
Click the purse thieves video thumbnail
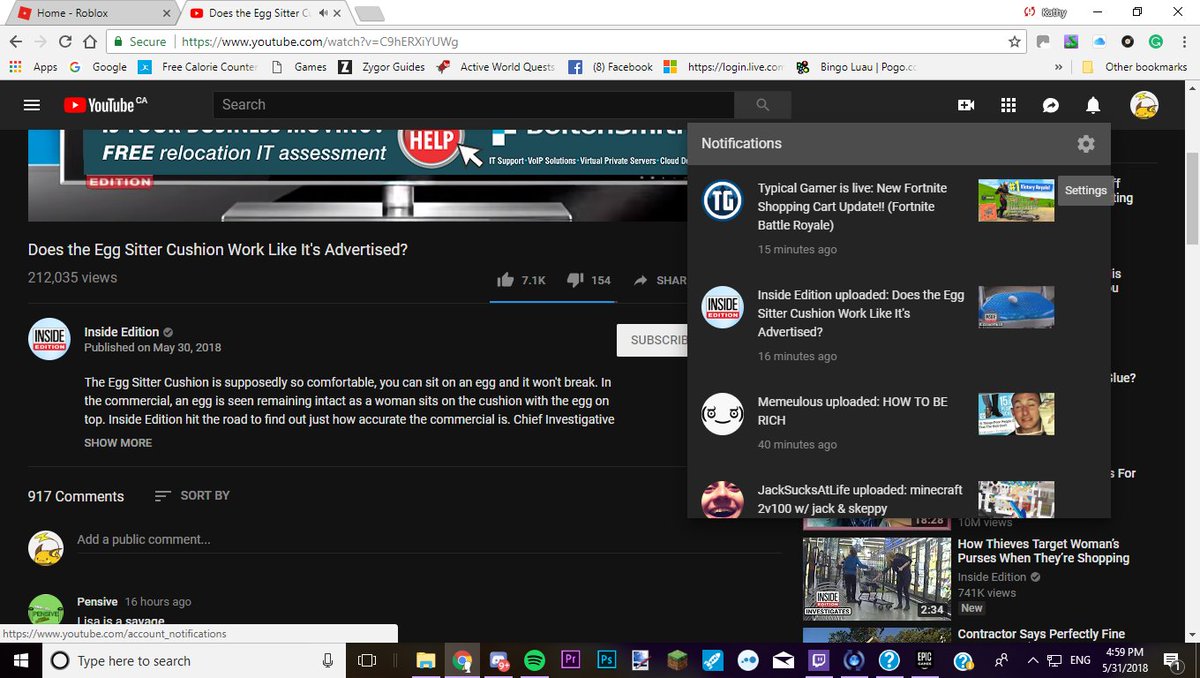pyautogui.click(x=876, y=578)
